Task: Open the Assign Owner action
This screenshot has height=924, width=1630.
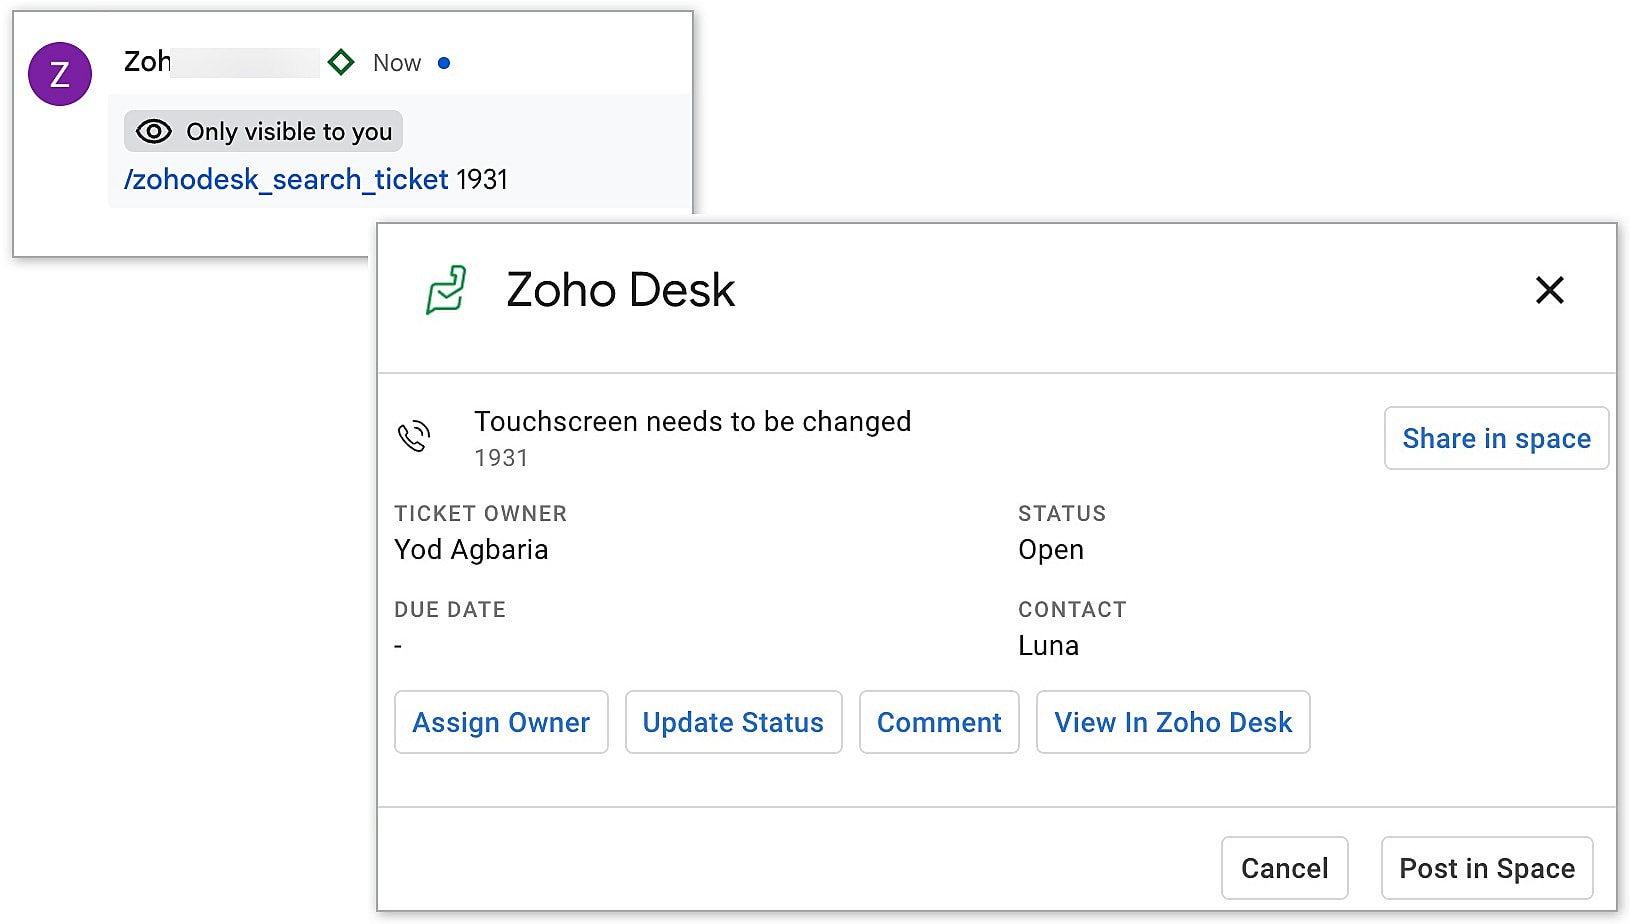Action: (x=501, y=722)
